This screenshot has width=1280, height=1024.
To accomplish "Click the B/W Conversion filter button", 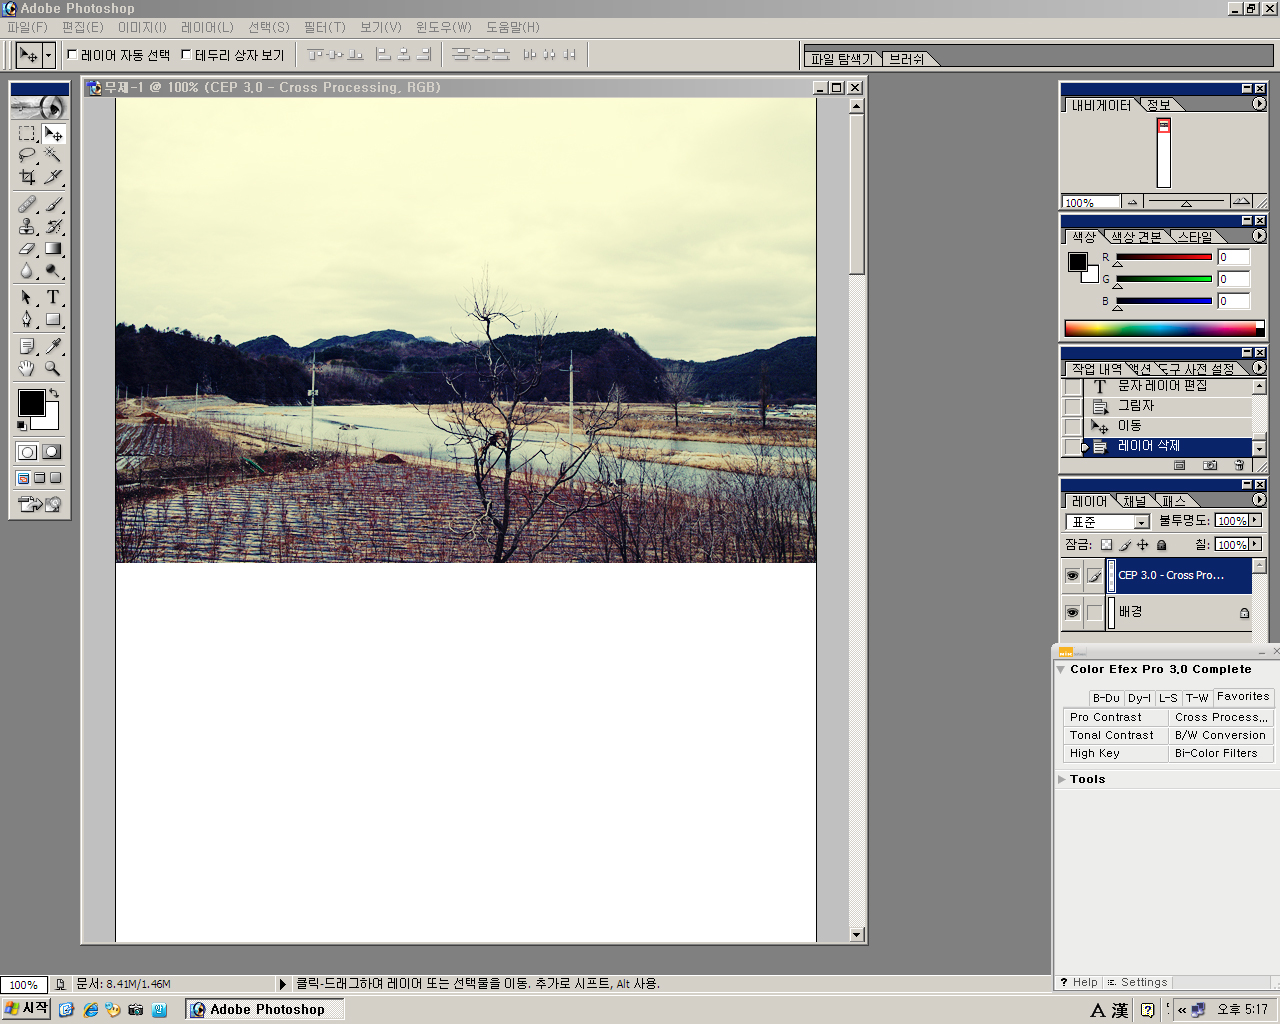I will [x=1220, y=735].
